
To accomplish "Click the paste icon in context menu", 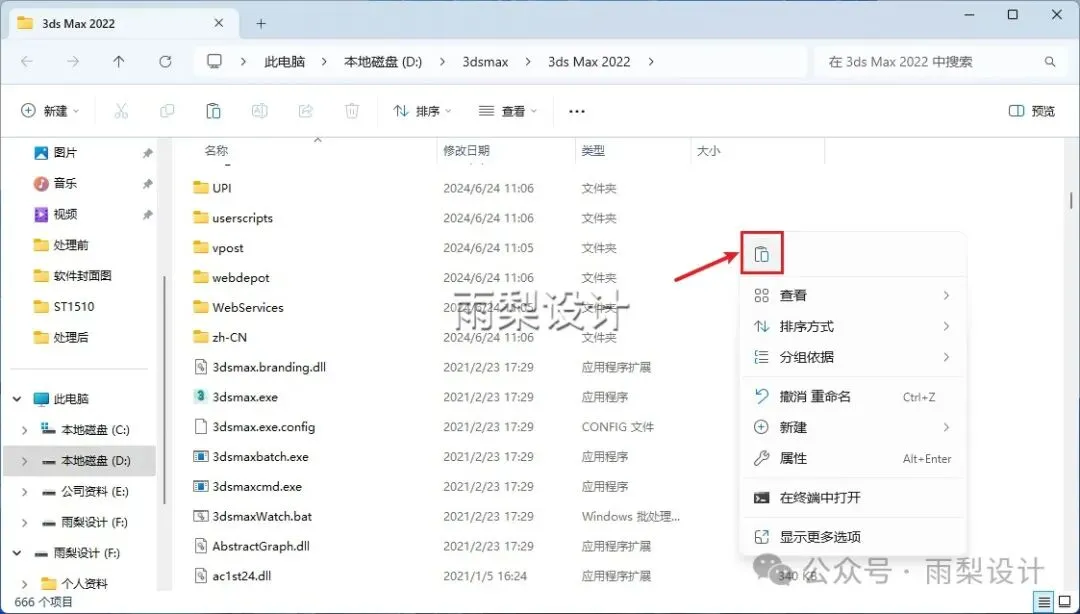I will click(761, 254).
